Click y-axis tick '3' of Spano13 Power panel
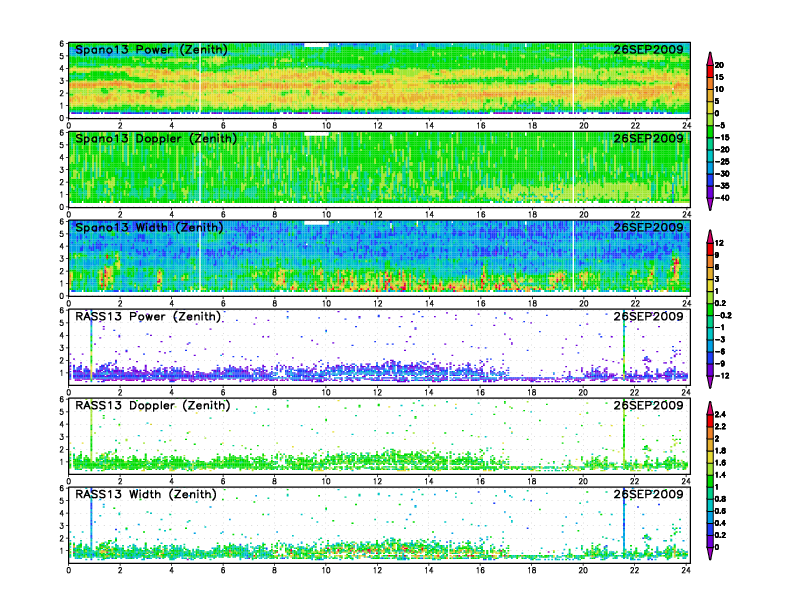 [x=62, y=81]
